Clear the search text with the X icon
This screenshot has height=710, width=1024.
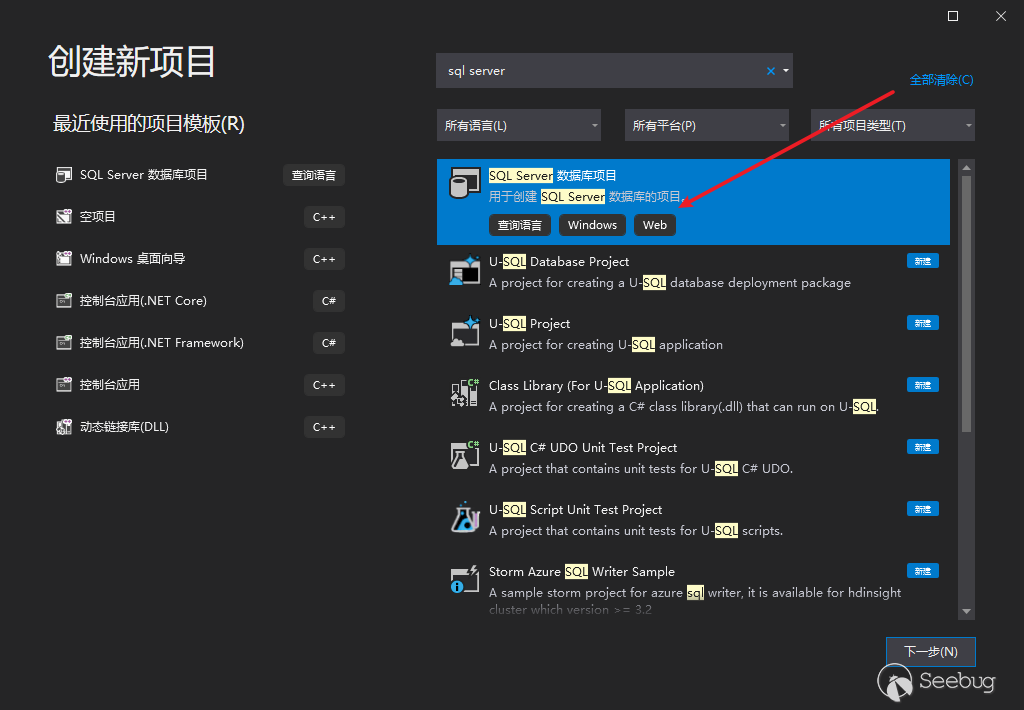pyautogui.click(x=771, y=71)
